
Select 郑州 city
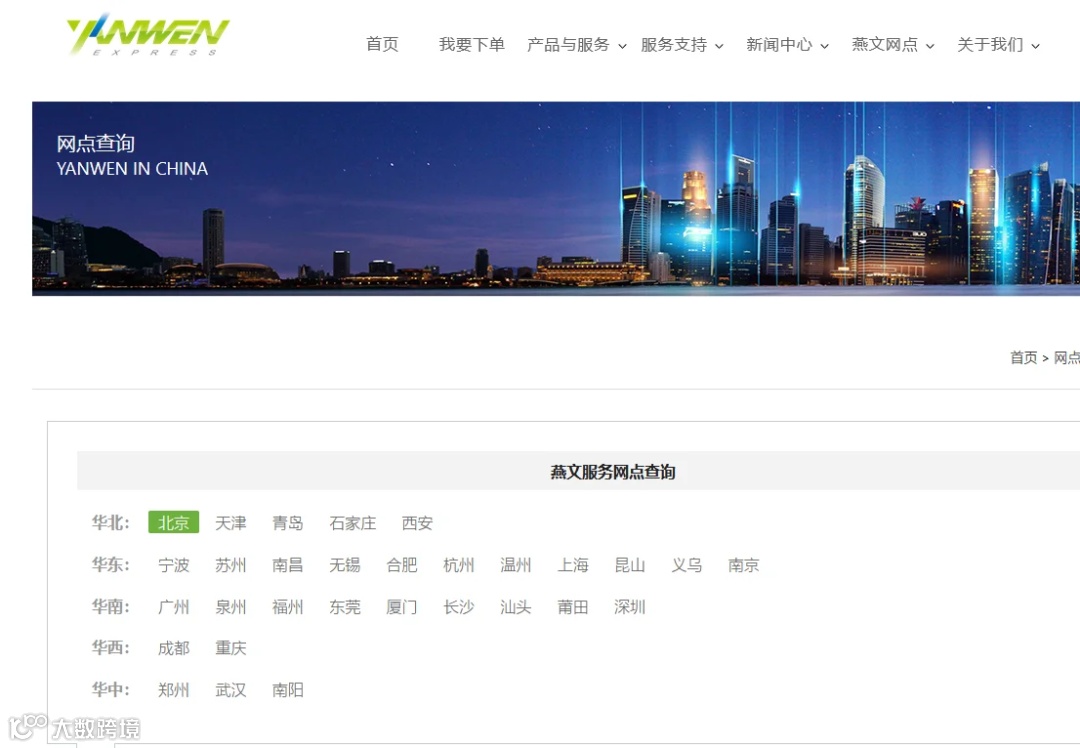174,690
